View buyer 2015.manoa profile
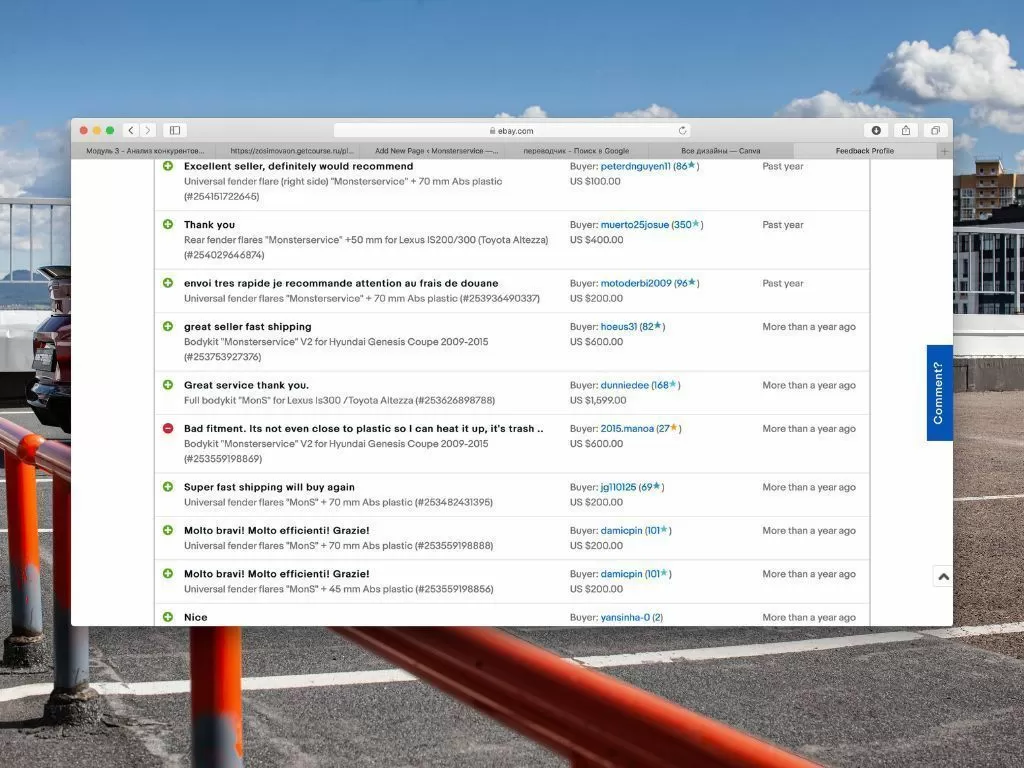1024x768 pixels. [627, 428]
